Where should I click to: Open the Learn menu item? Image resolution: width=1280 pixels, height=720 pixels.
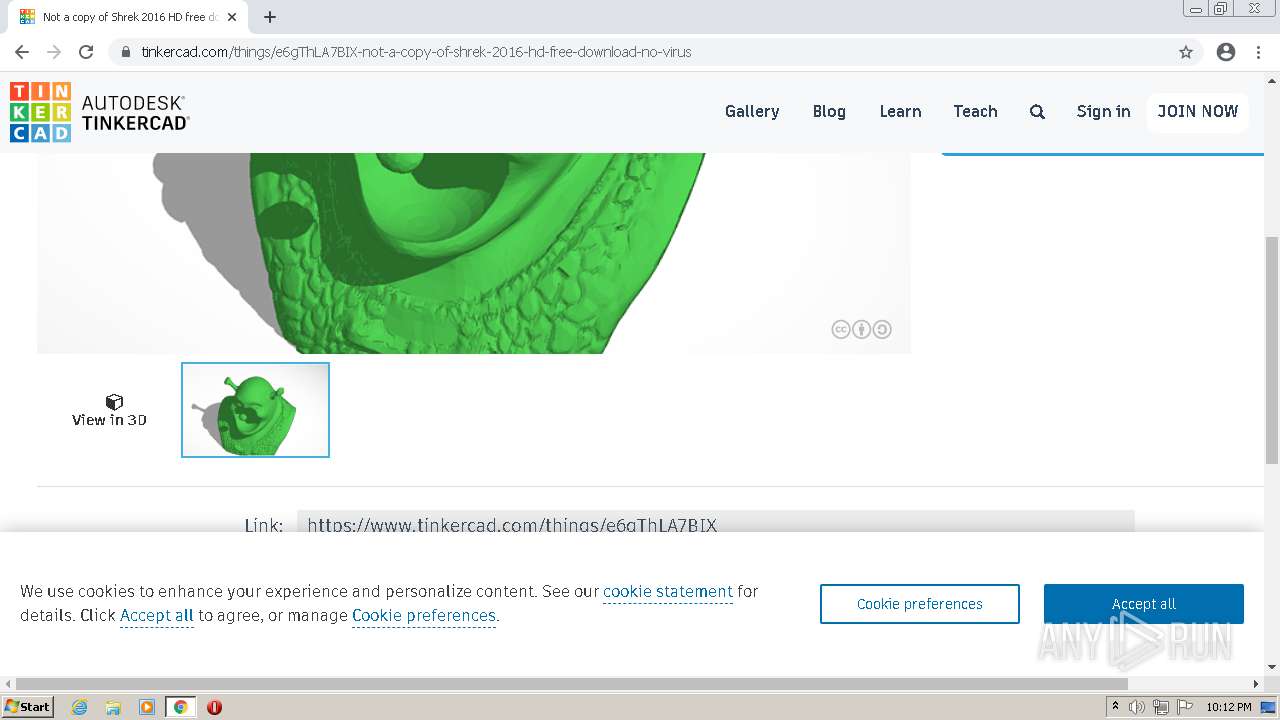pos(900,112)
